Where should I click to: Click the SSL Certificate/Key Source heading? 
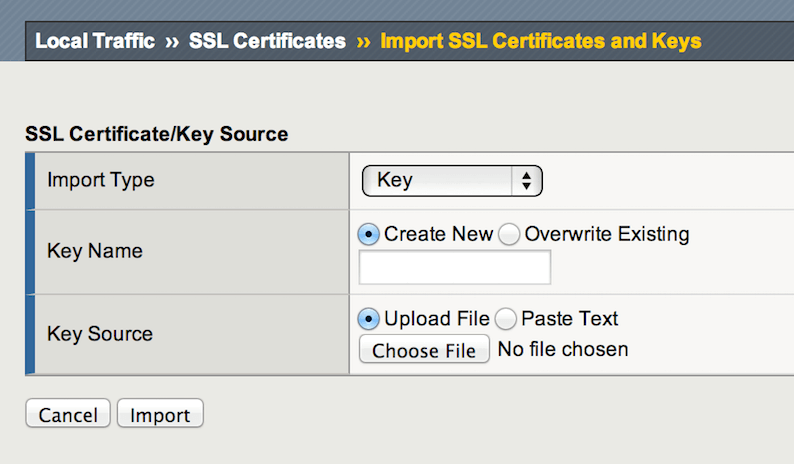[x=156, y=134]
